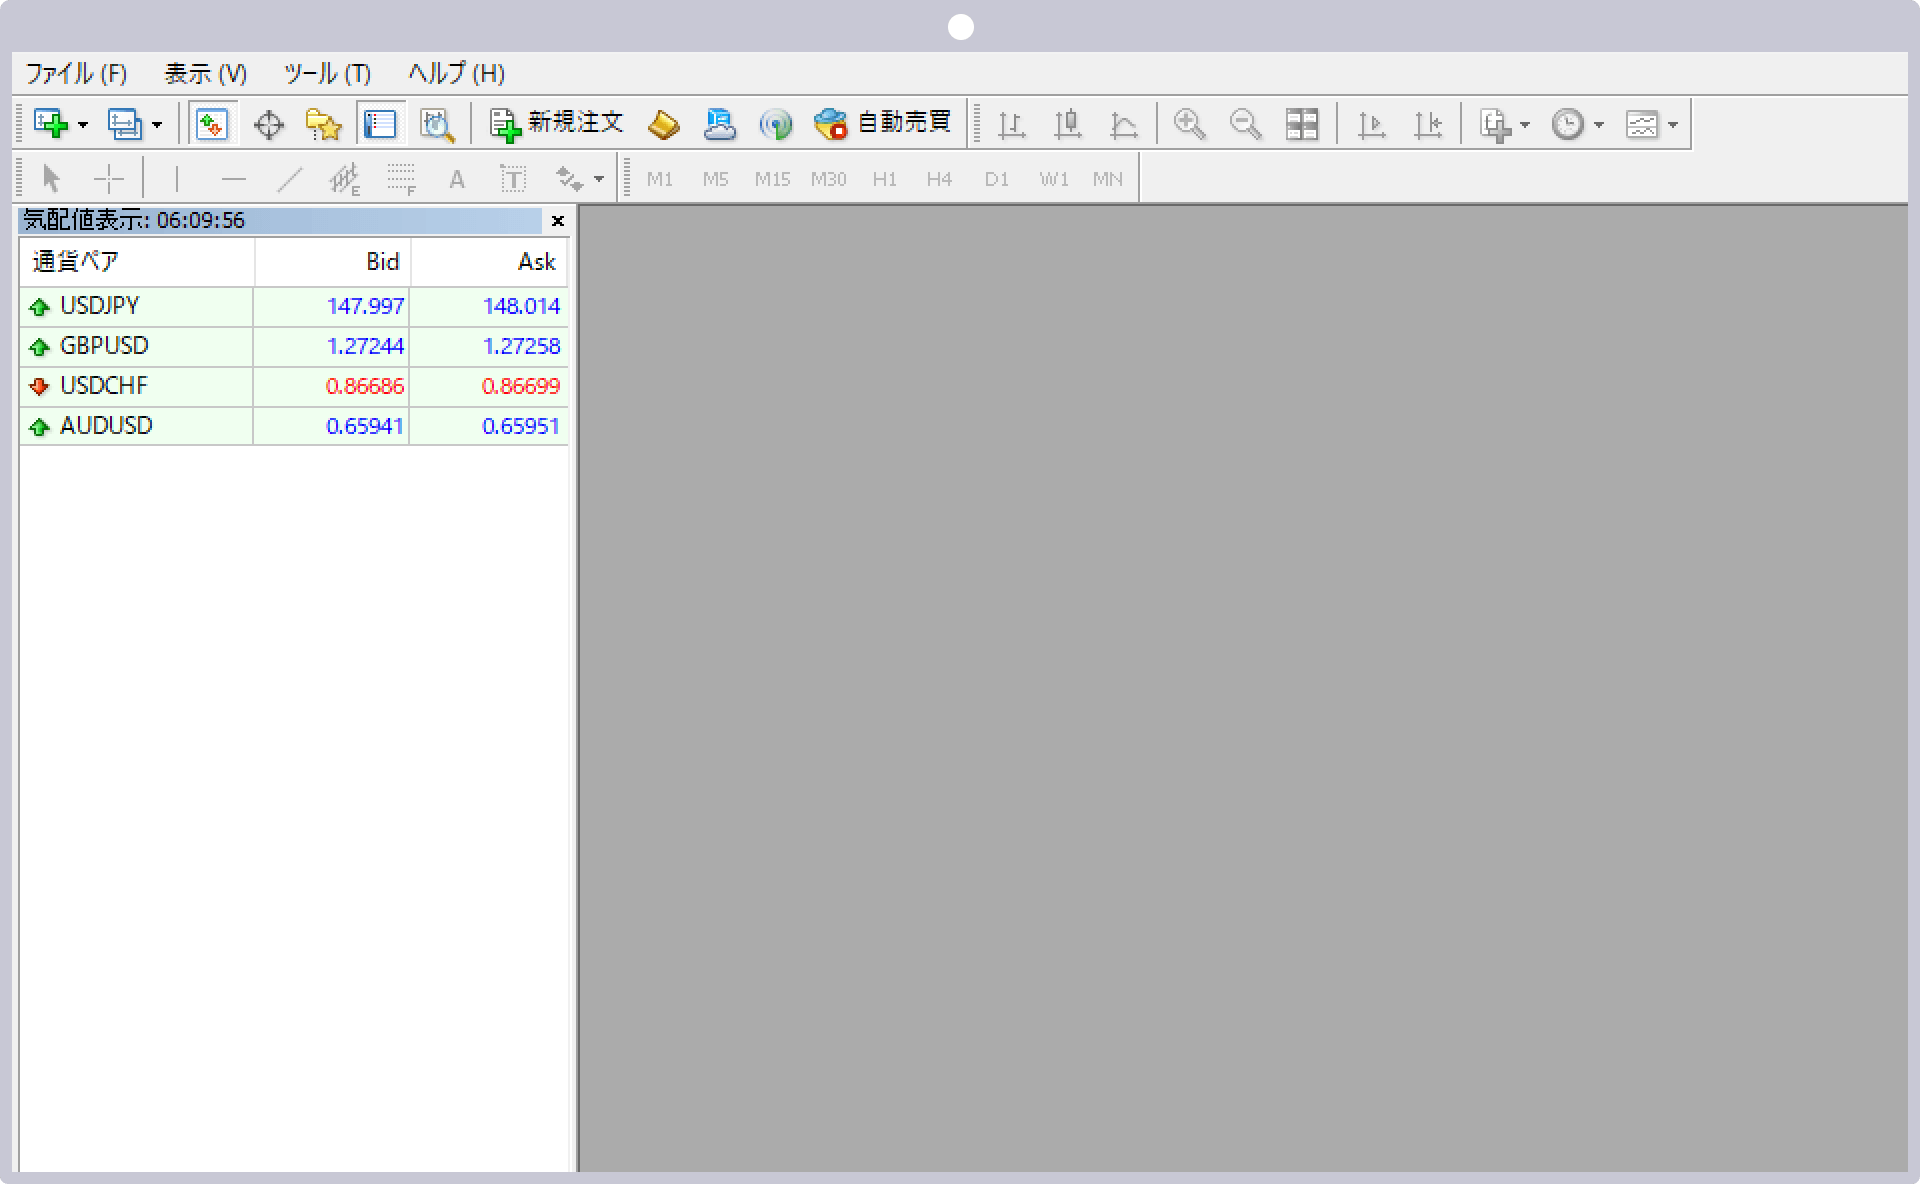This screenshot has width=1920, height=1184.
Task: Click the indicators list icon
Action: tap(1496, 124)
